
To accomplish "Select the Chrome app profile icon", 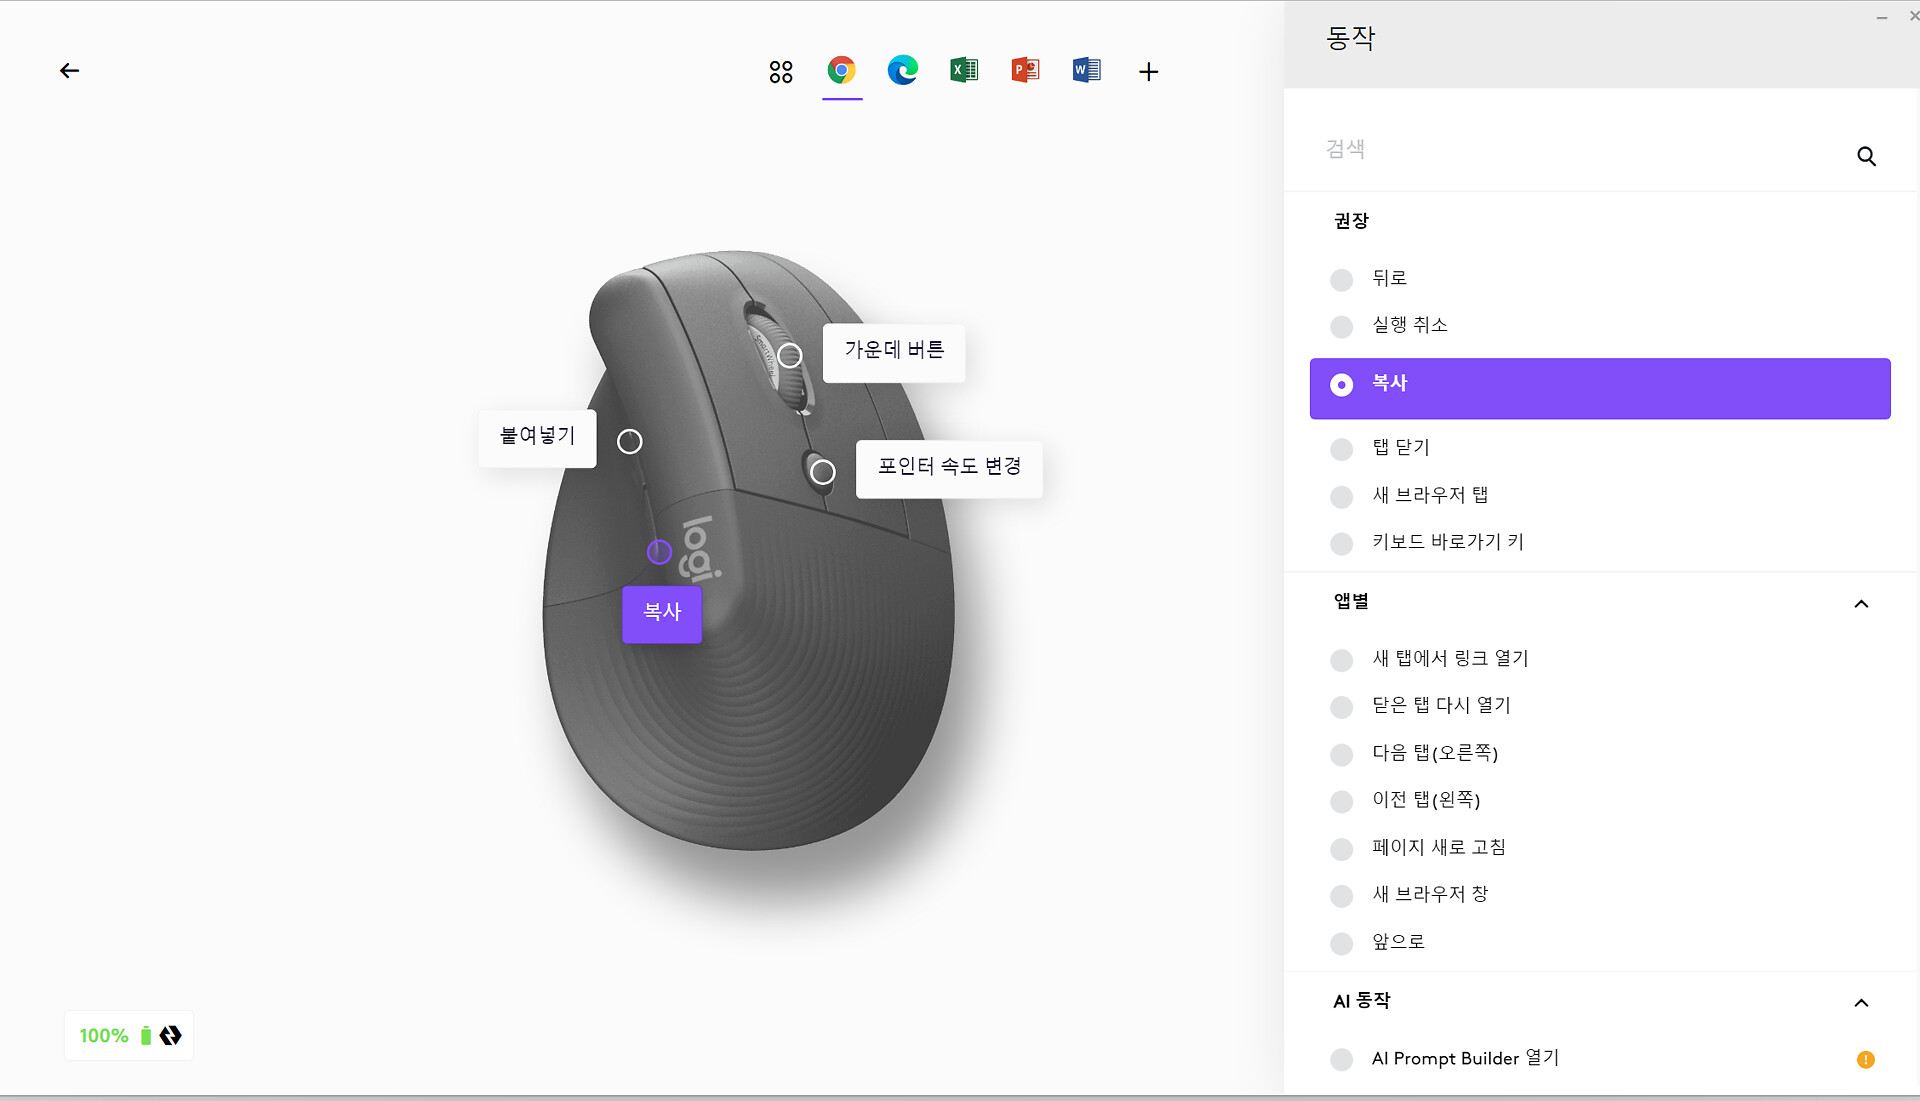I will [x=842, y=70].
